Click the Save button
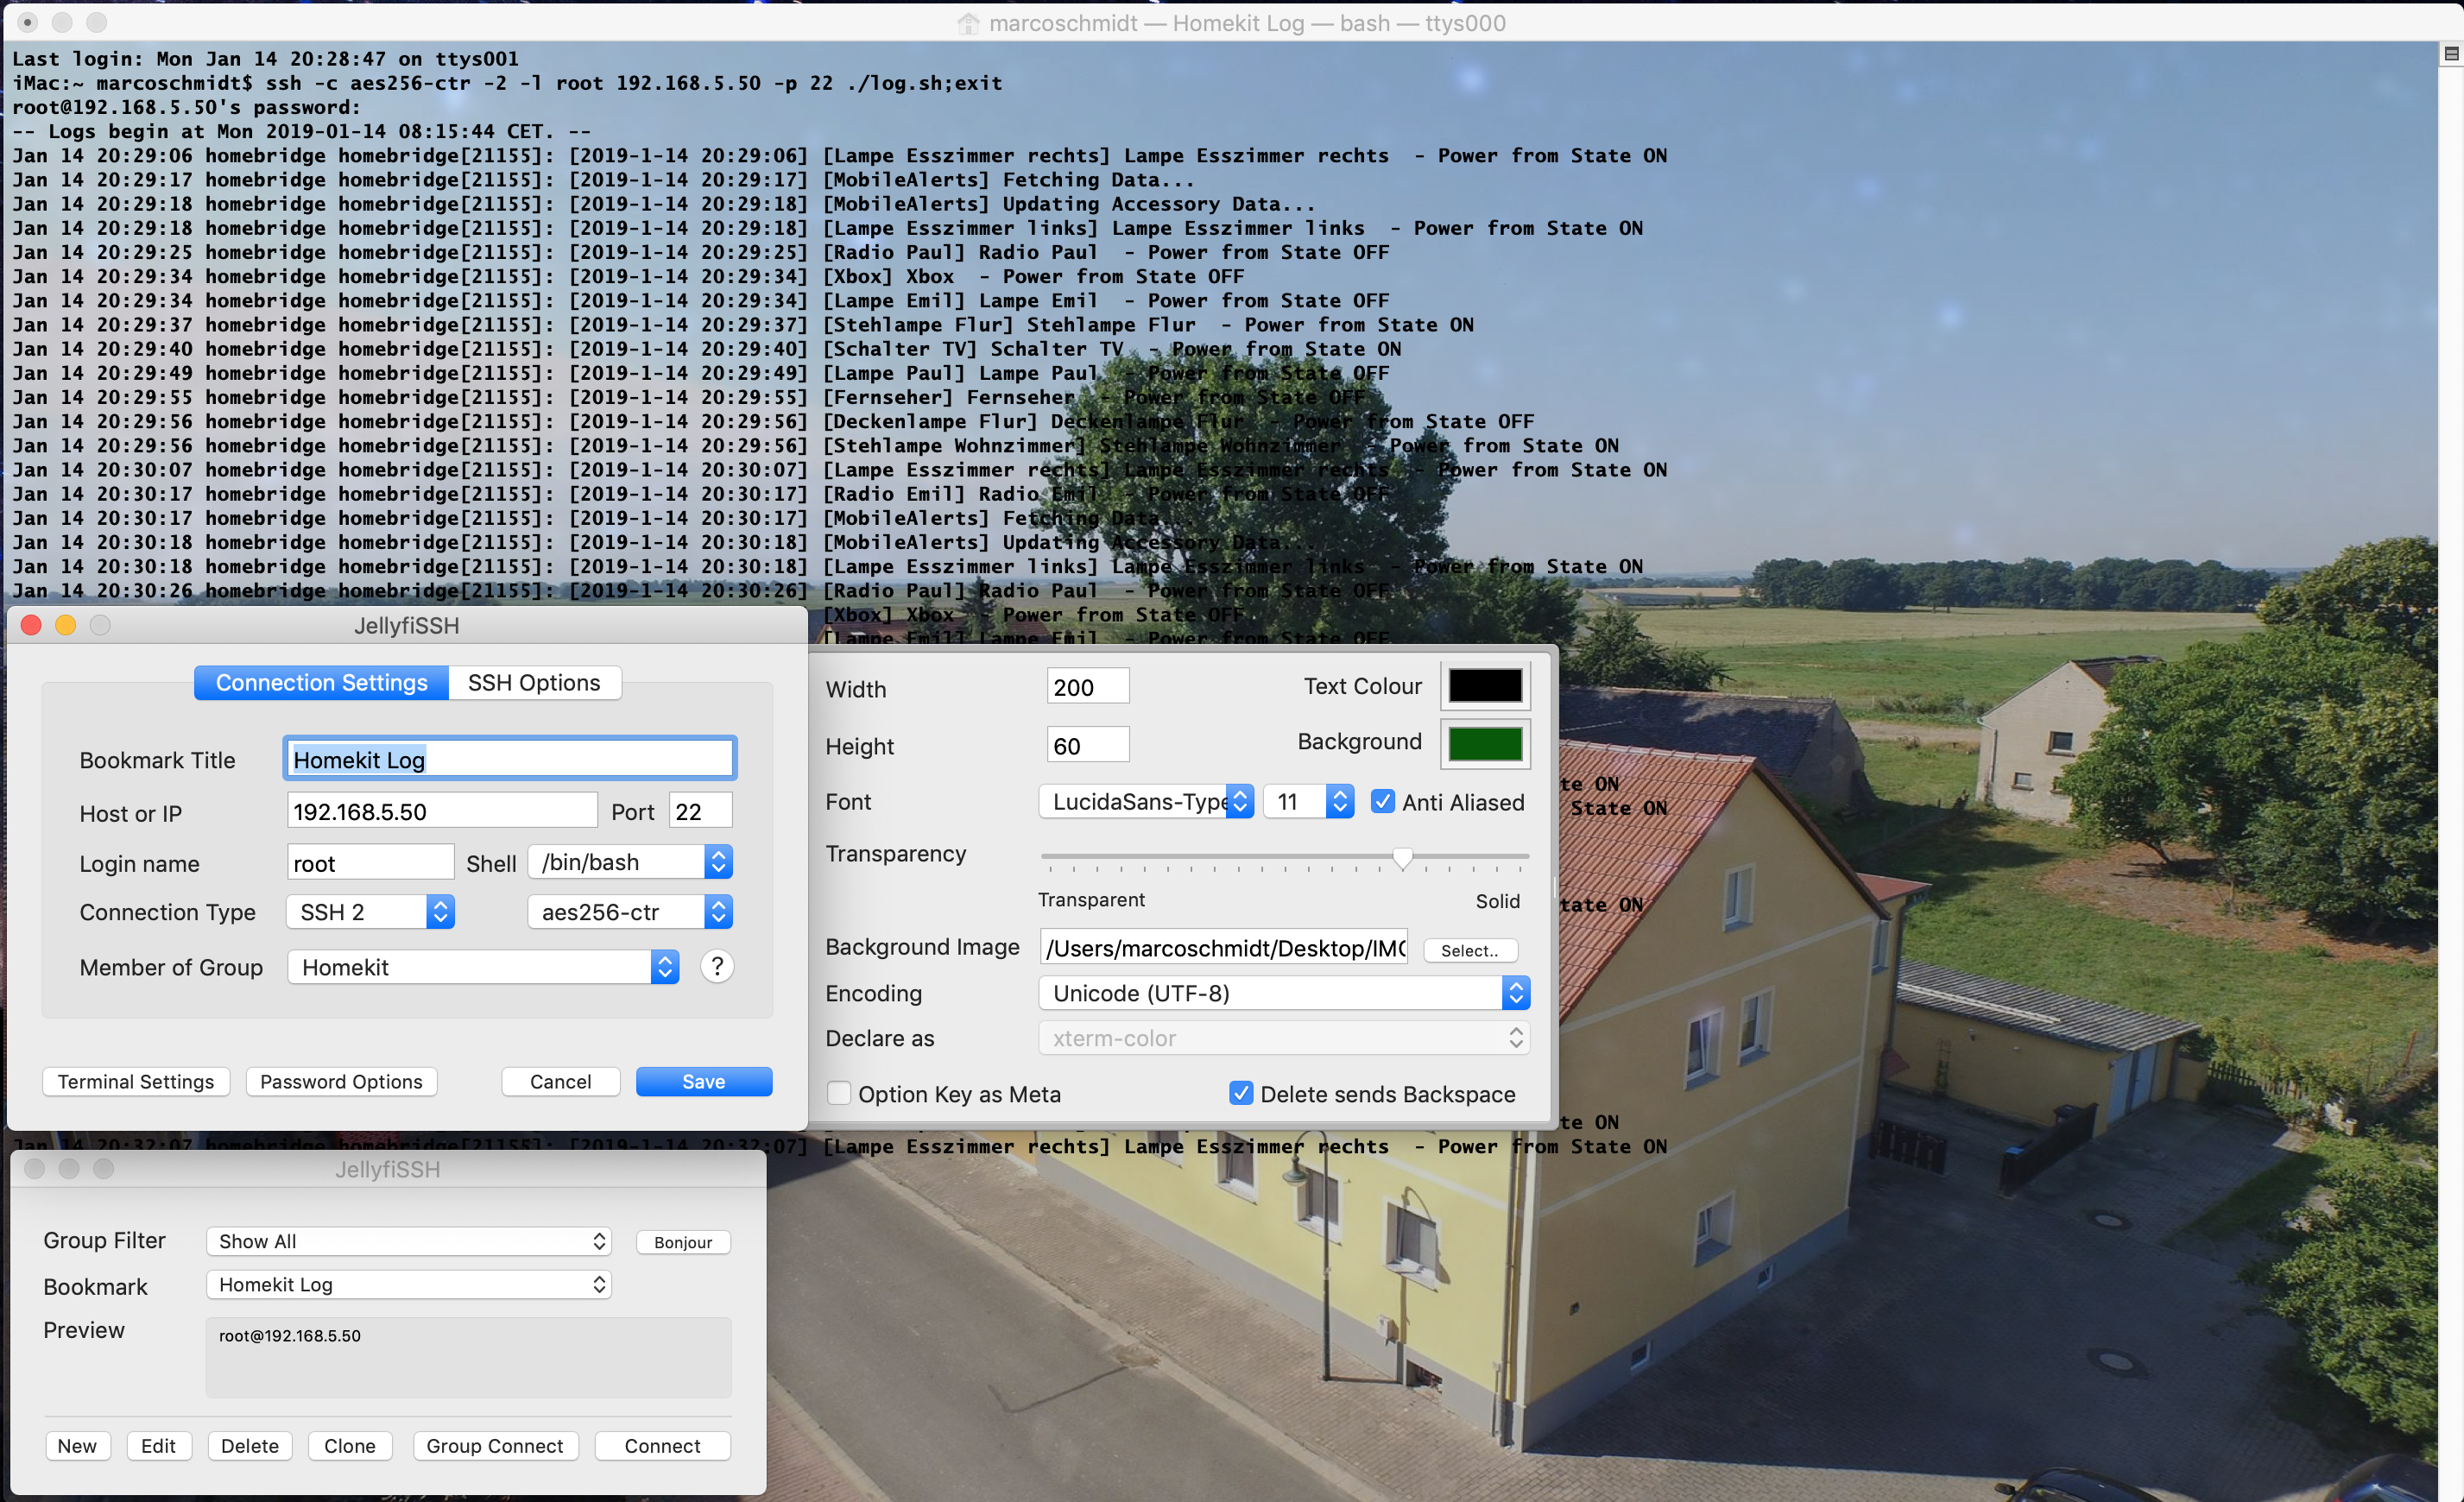 (703, 1081)
